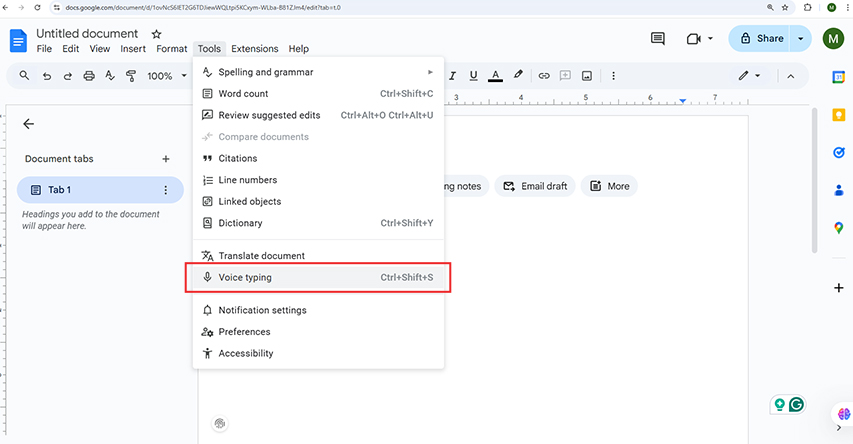Open Google Keep from side panel
Viewport: 853px width, 444px height.
point(838,115)
